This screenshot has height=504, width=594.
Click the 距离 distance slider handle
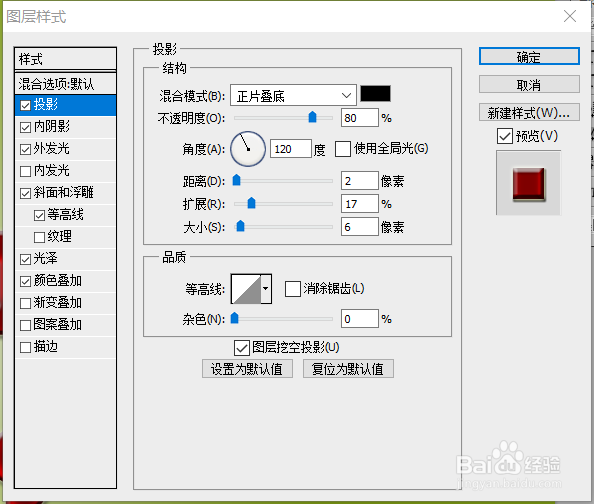tap(236, 180)
